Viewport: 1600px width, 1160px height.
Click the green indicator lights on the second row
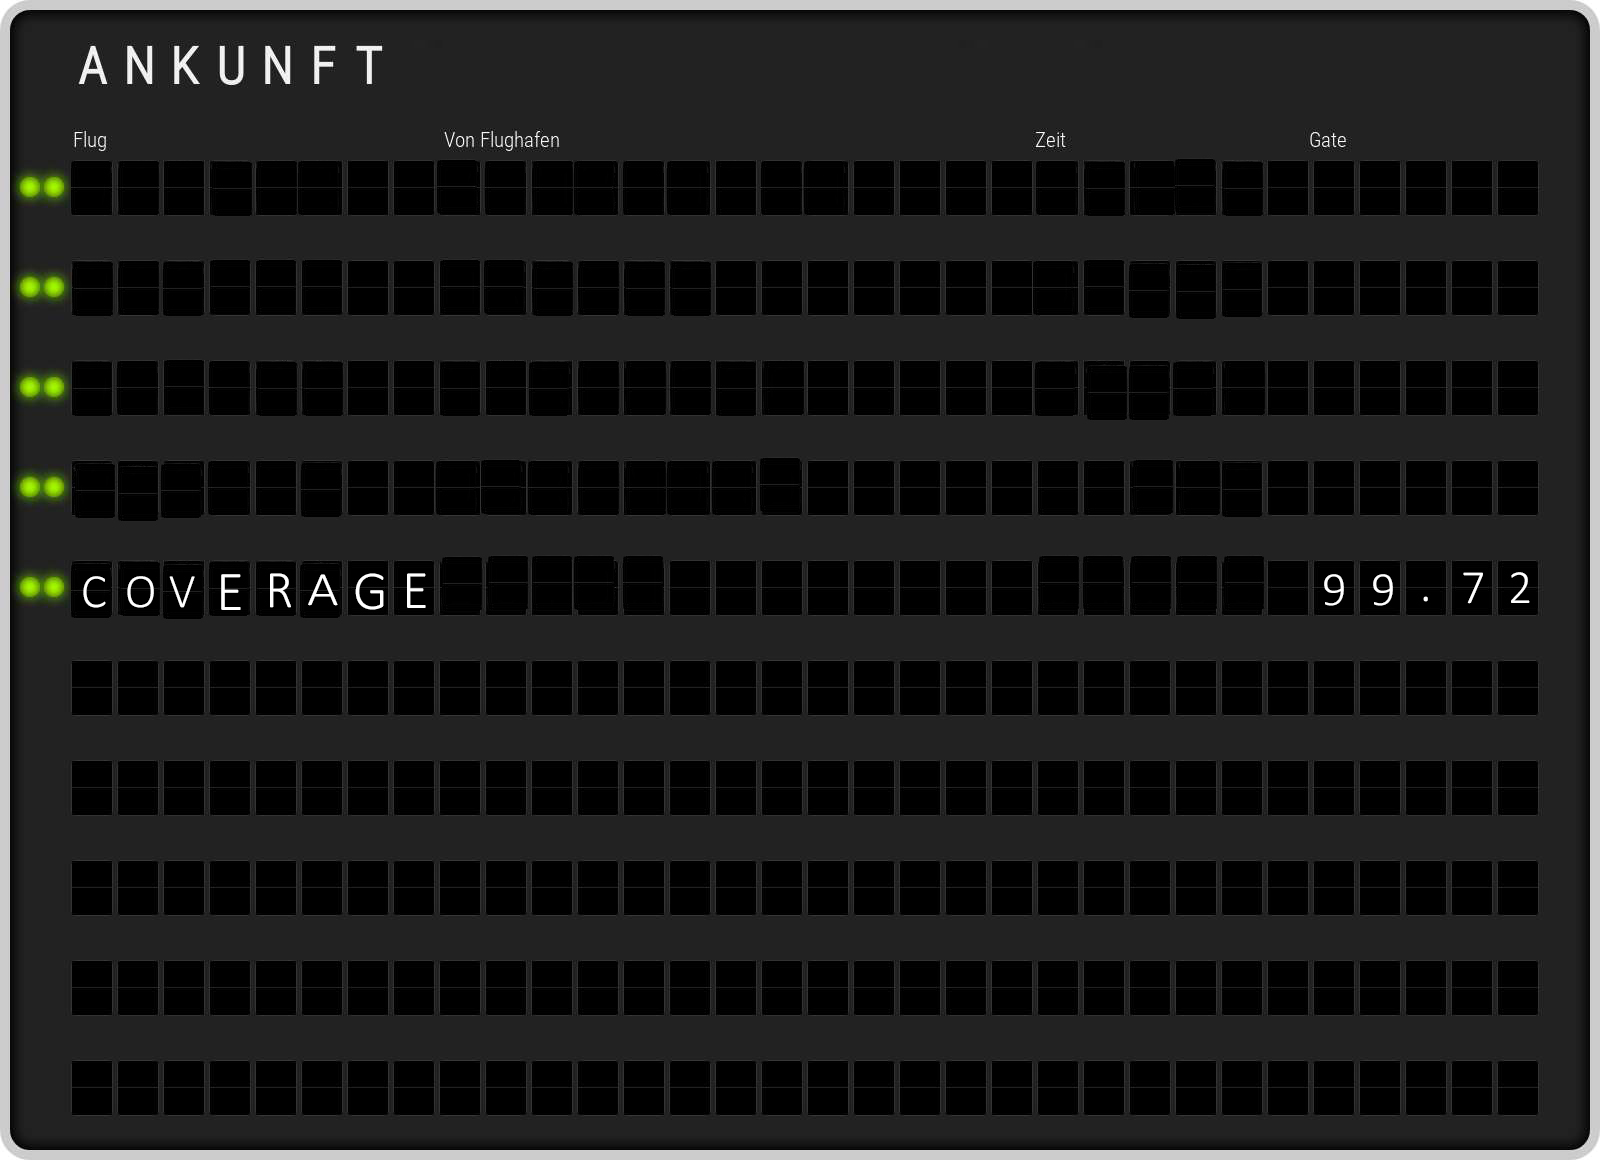pyautogui.click(x=42, y=287)
